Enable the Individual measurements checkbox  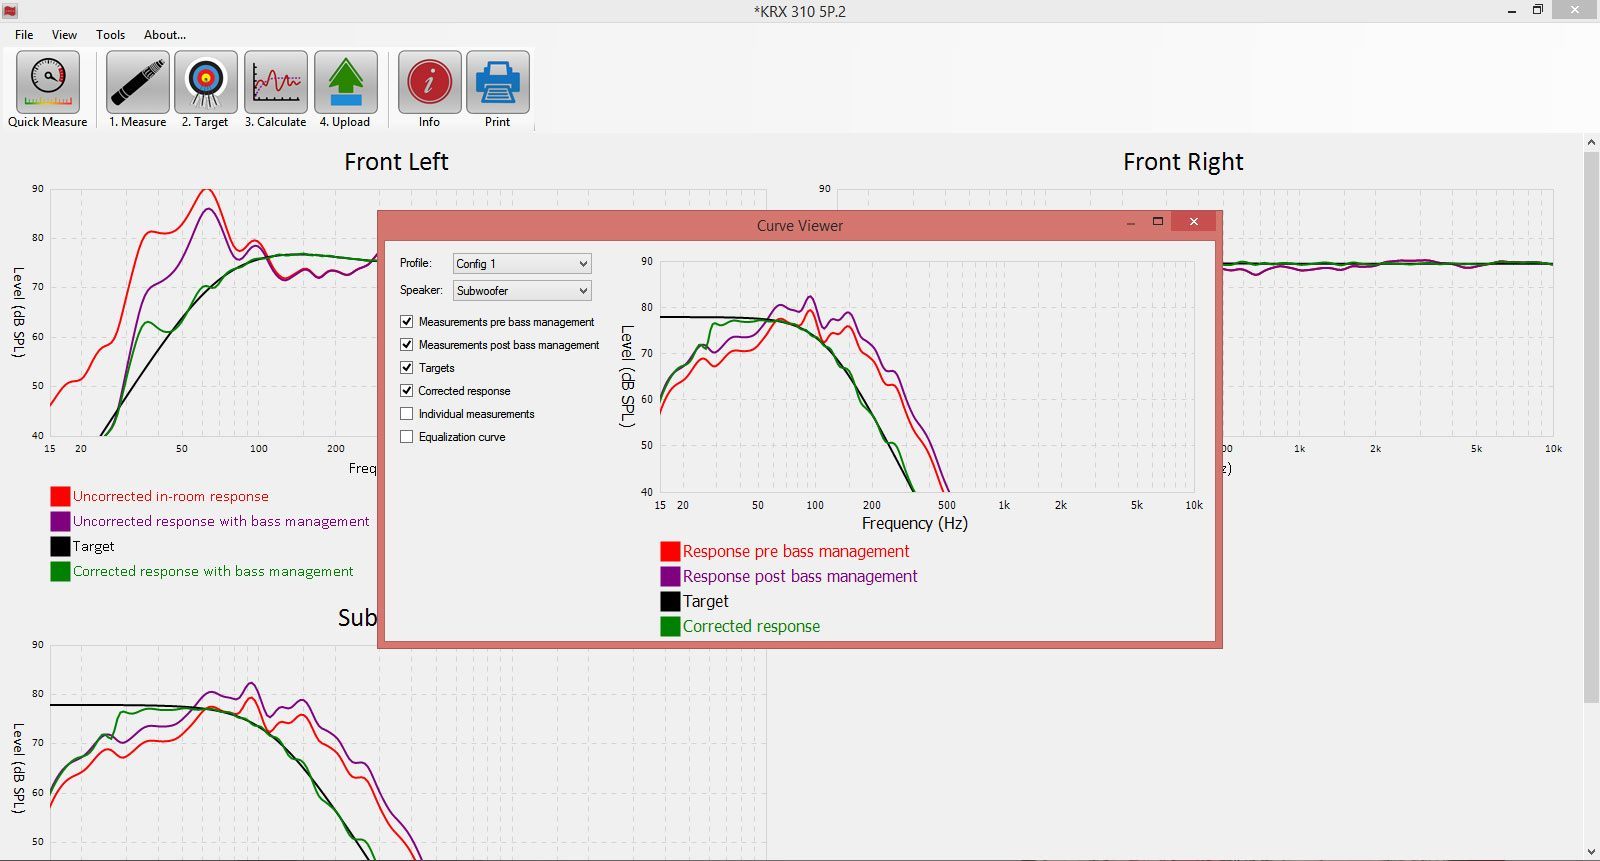pos(407,414)
